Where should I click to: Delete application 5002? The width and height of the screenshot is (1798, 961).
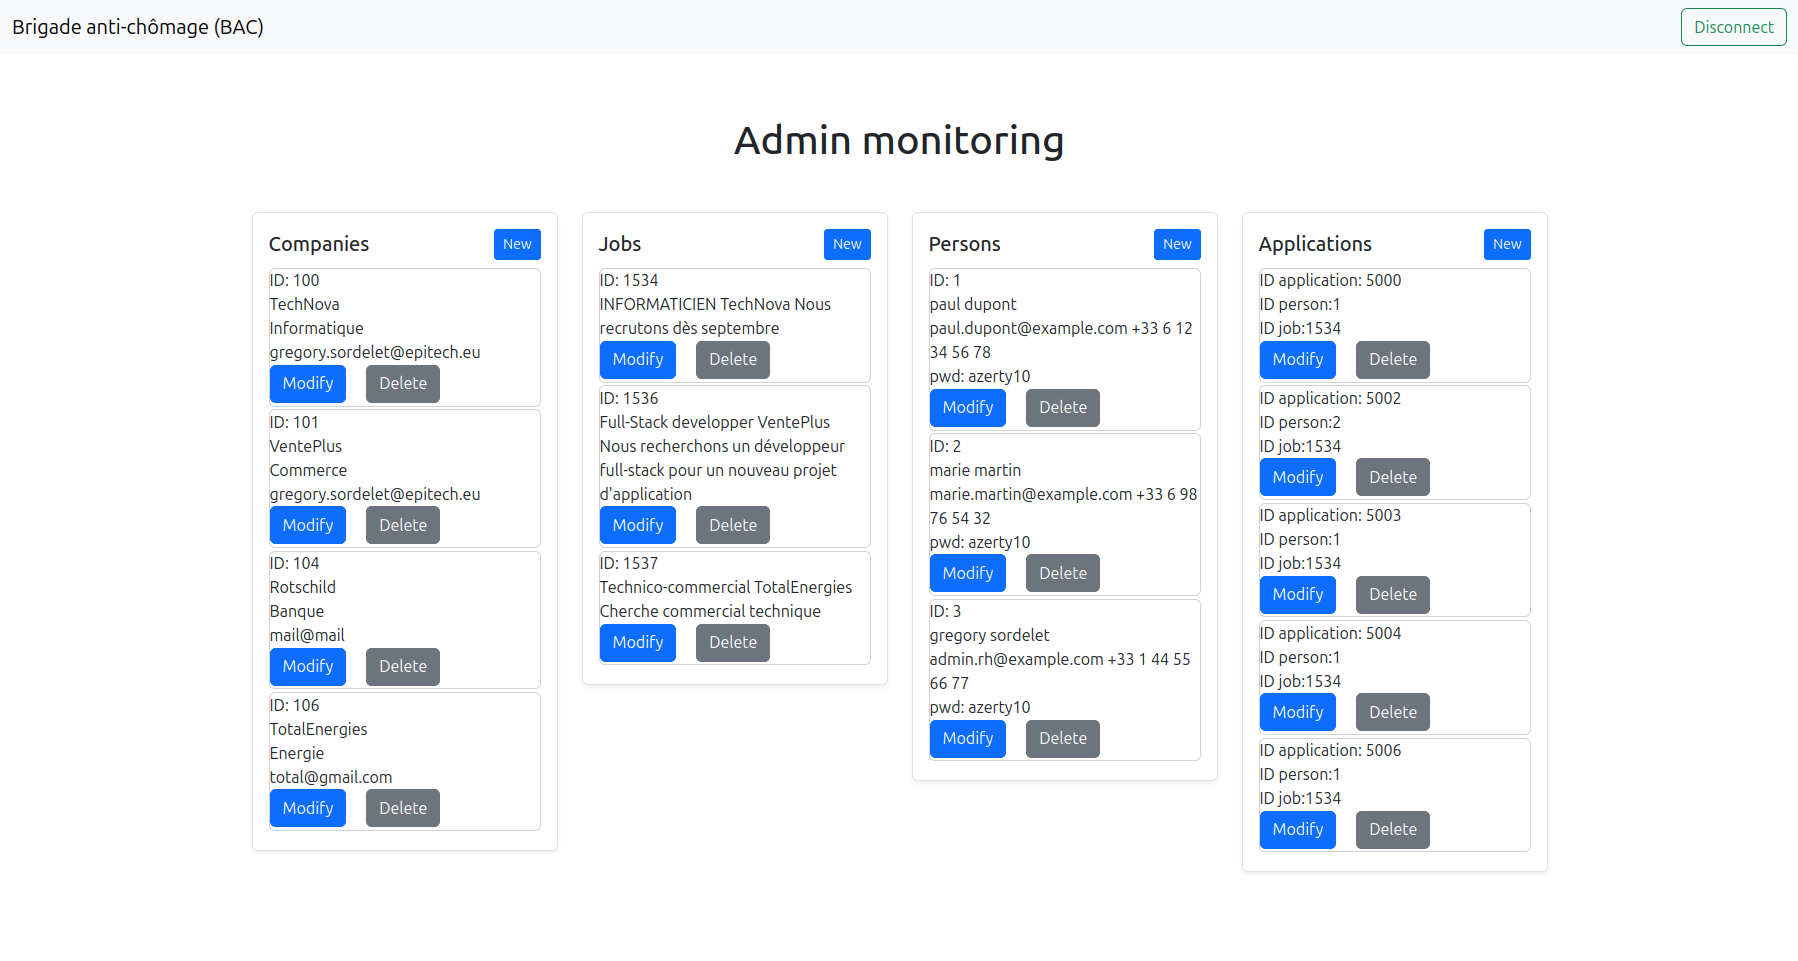pyautogui.click(x=1392, y=477)
